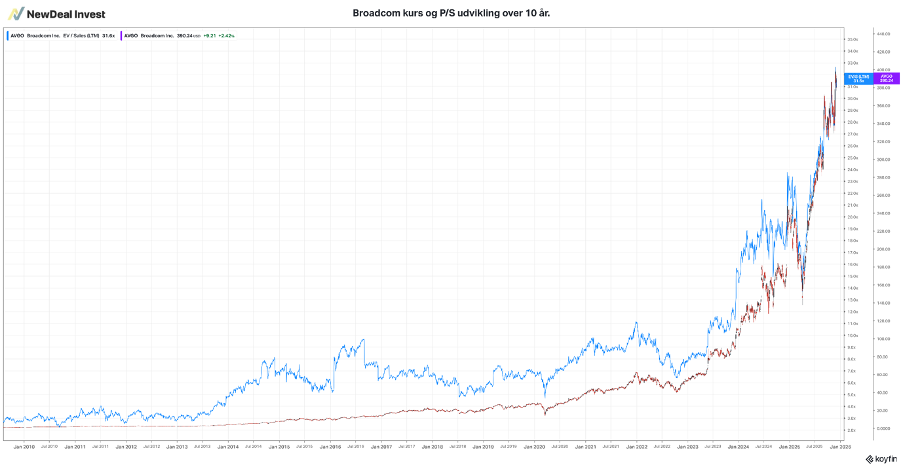The width and height of the screenshot is (904, 468).
Task: Click the peak of the blue line at far right
Action: coord(836,67)
